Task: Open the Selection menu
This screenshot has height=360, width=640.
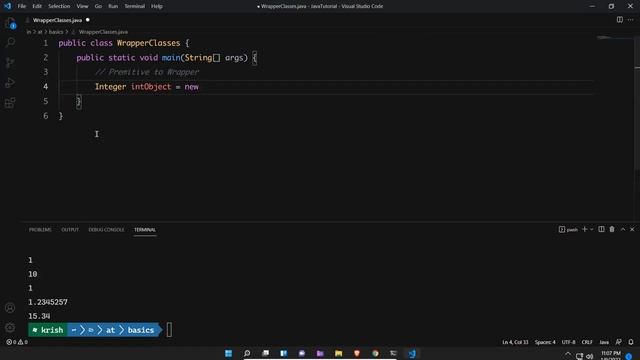Action: tap(59, 6)
